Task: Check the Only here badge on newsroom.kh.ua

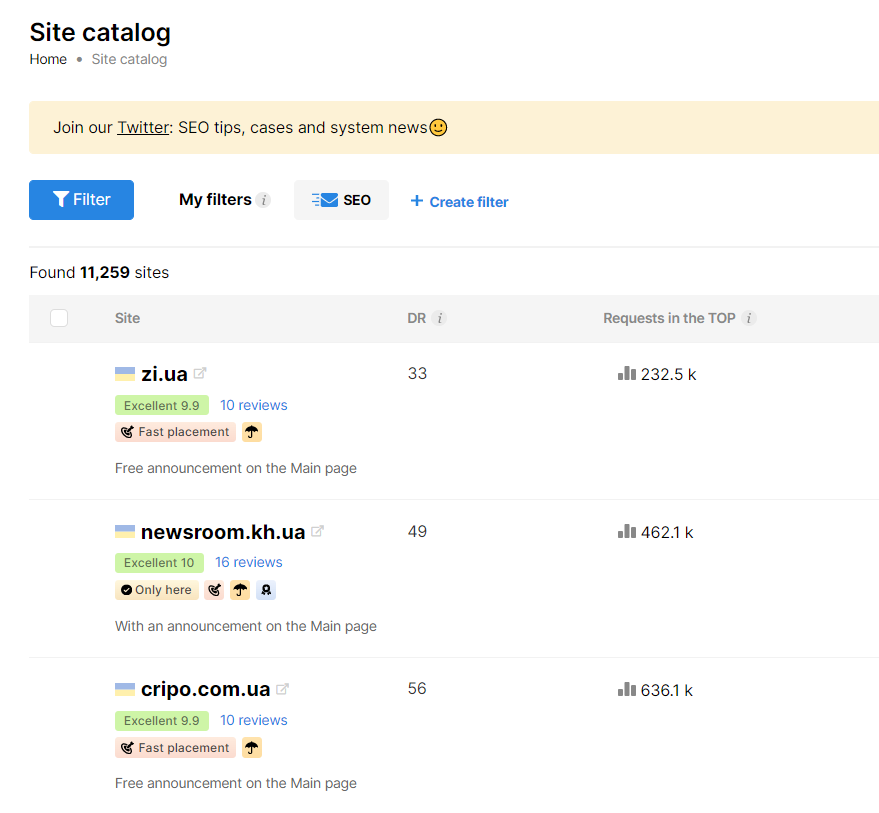Action: (x=156, y=590)
